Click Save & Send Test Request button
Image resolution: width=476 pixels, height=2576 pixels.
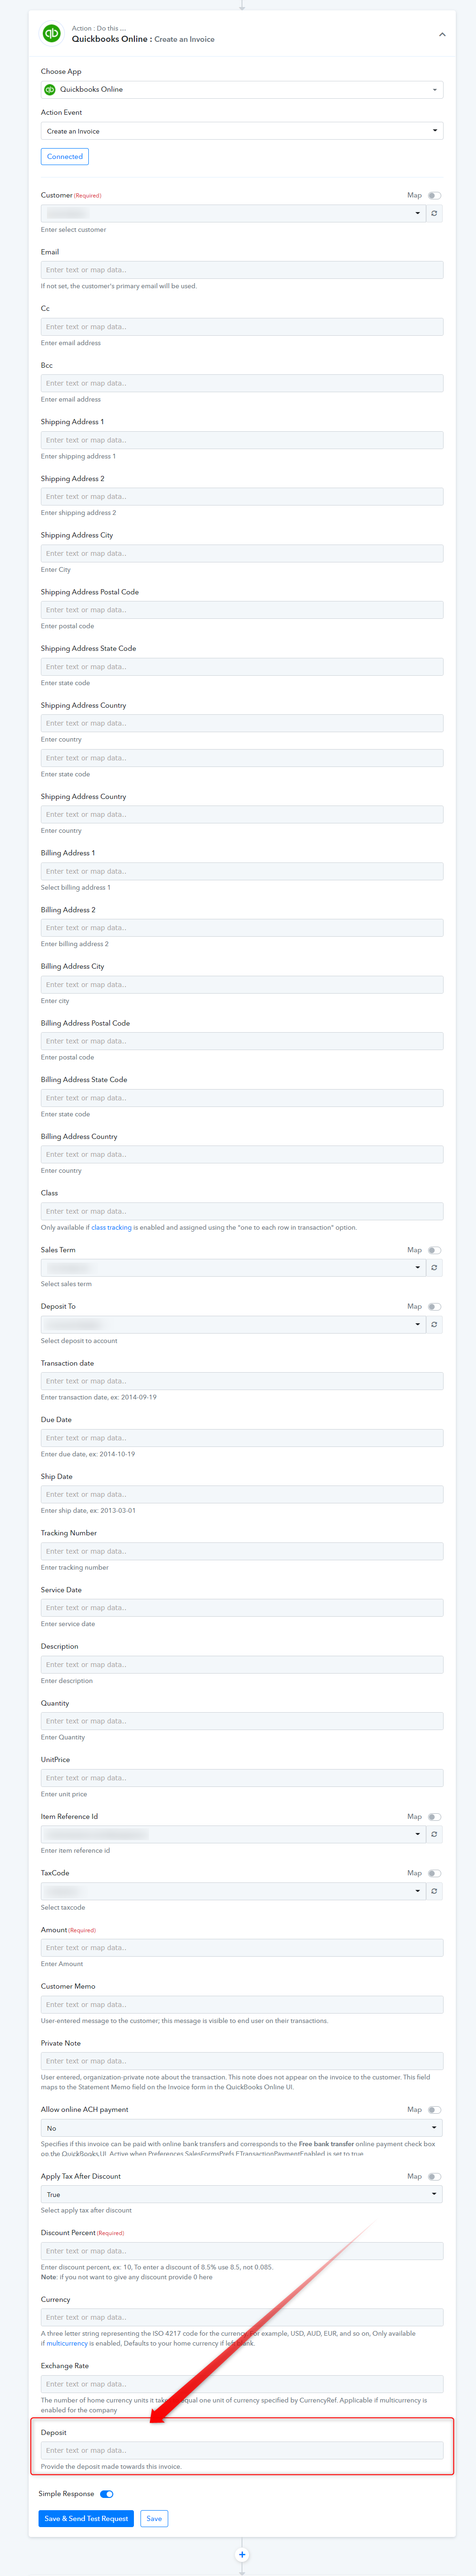tap(86, 2519)
